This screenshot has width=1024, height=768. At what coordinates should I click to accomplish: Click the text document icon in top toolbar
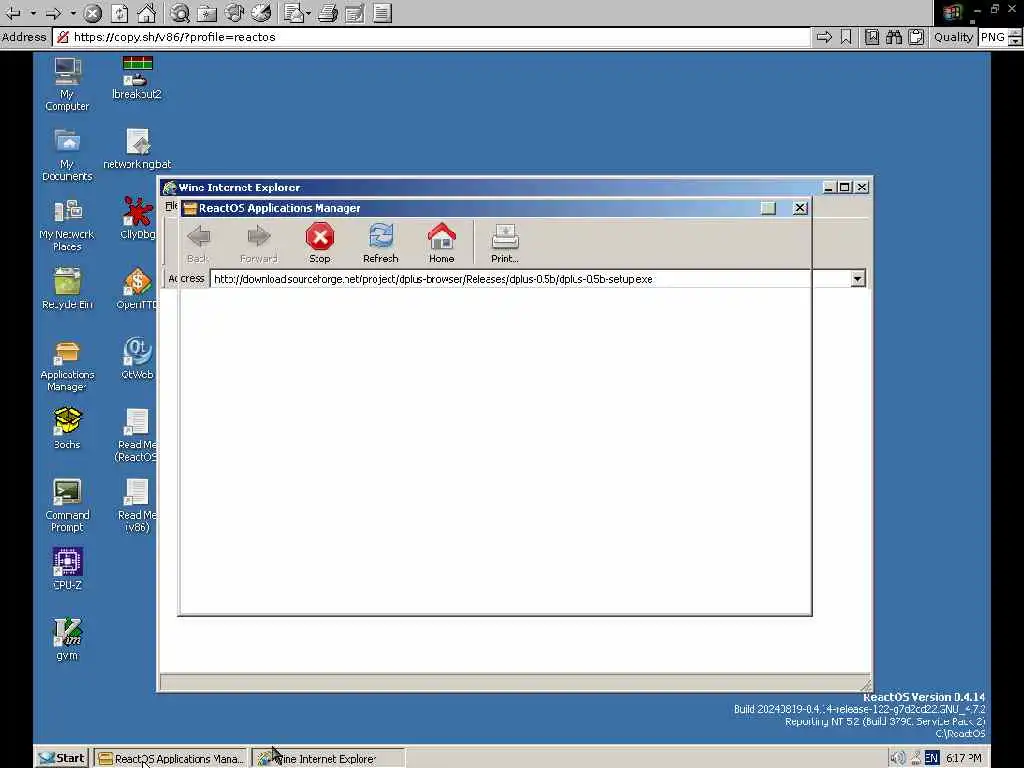tap(383, 12)
